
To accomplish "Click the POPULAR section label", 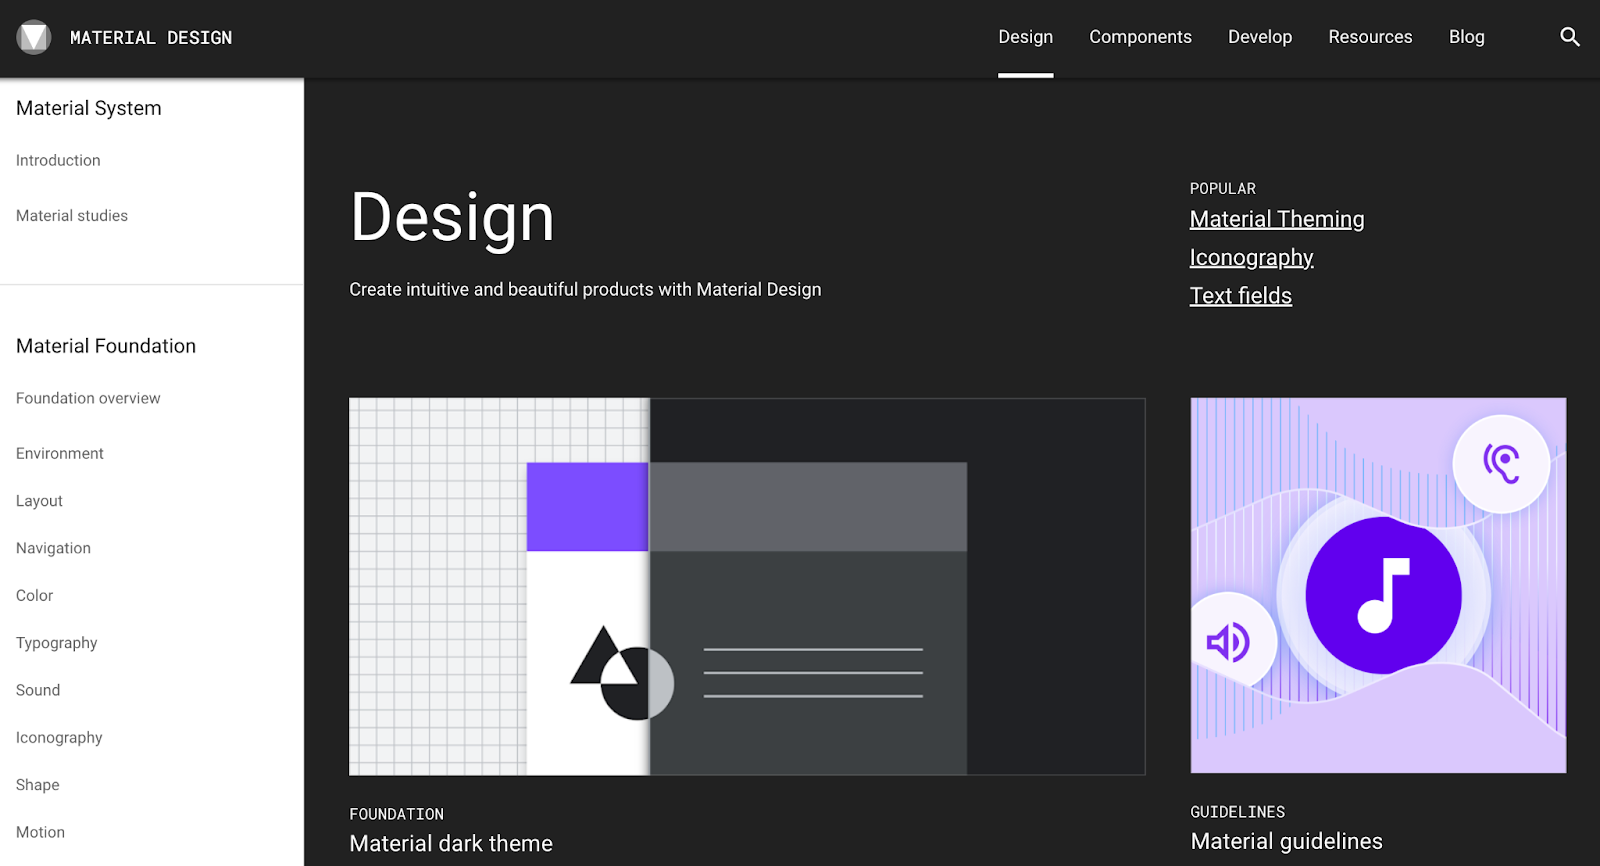I will 1223,189.
